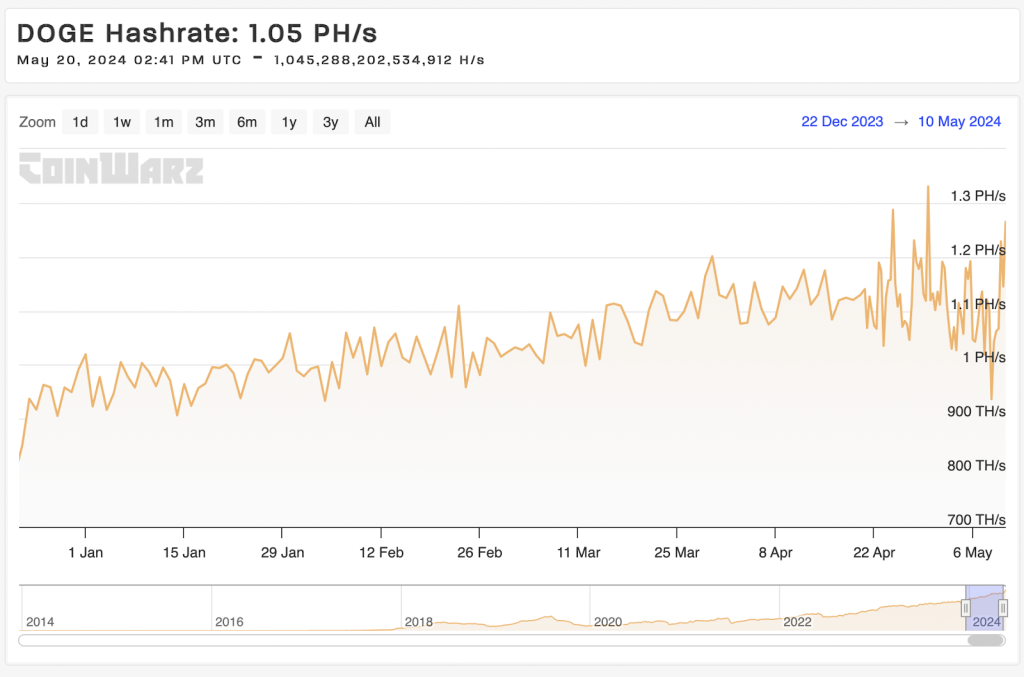
Task: Pick the 6m zoom range
Action: click(x=247, y=122)
